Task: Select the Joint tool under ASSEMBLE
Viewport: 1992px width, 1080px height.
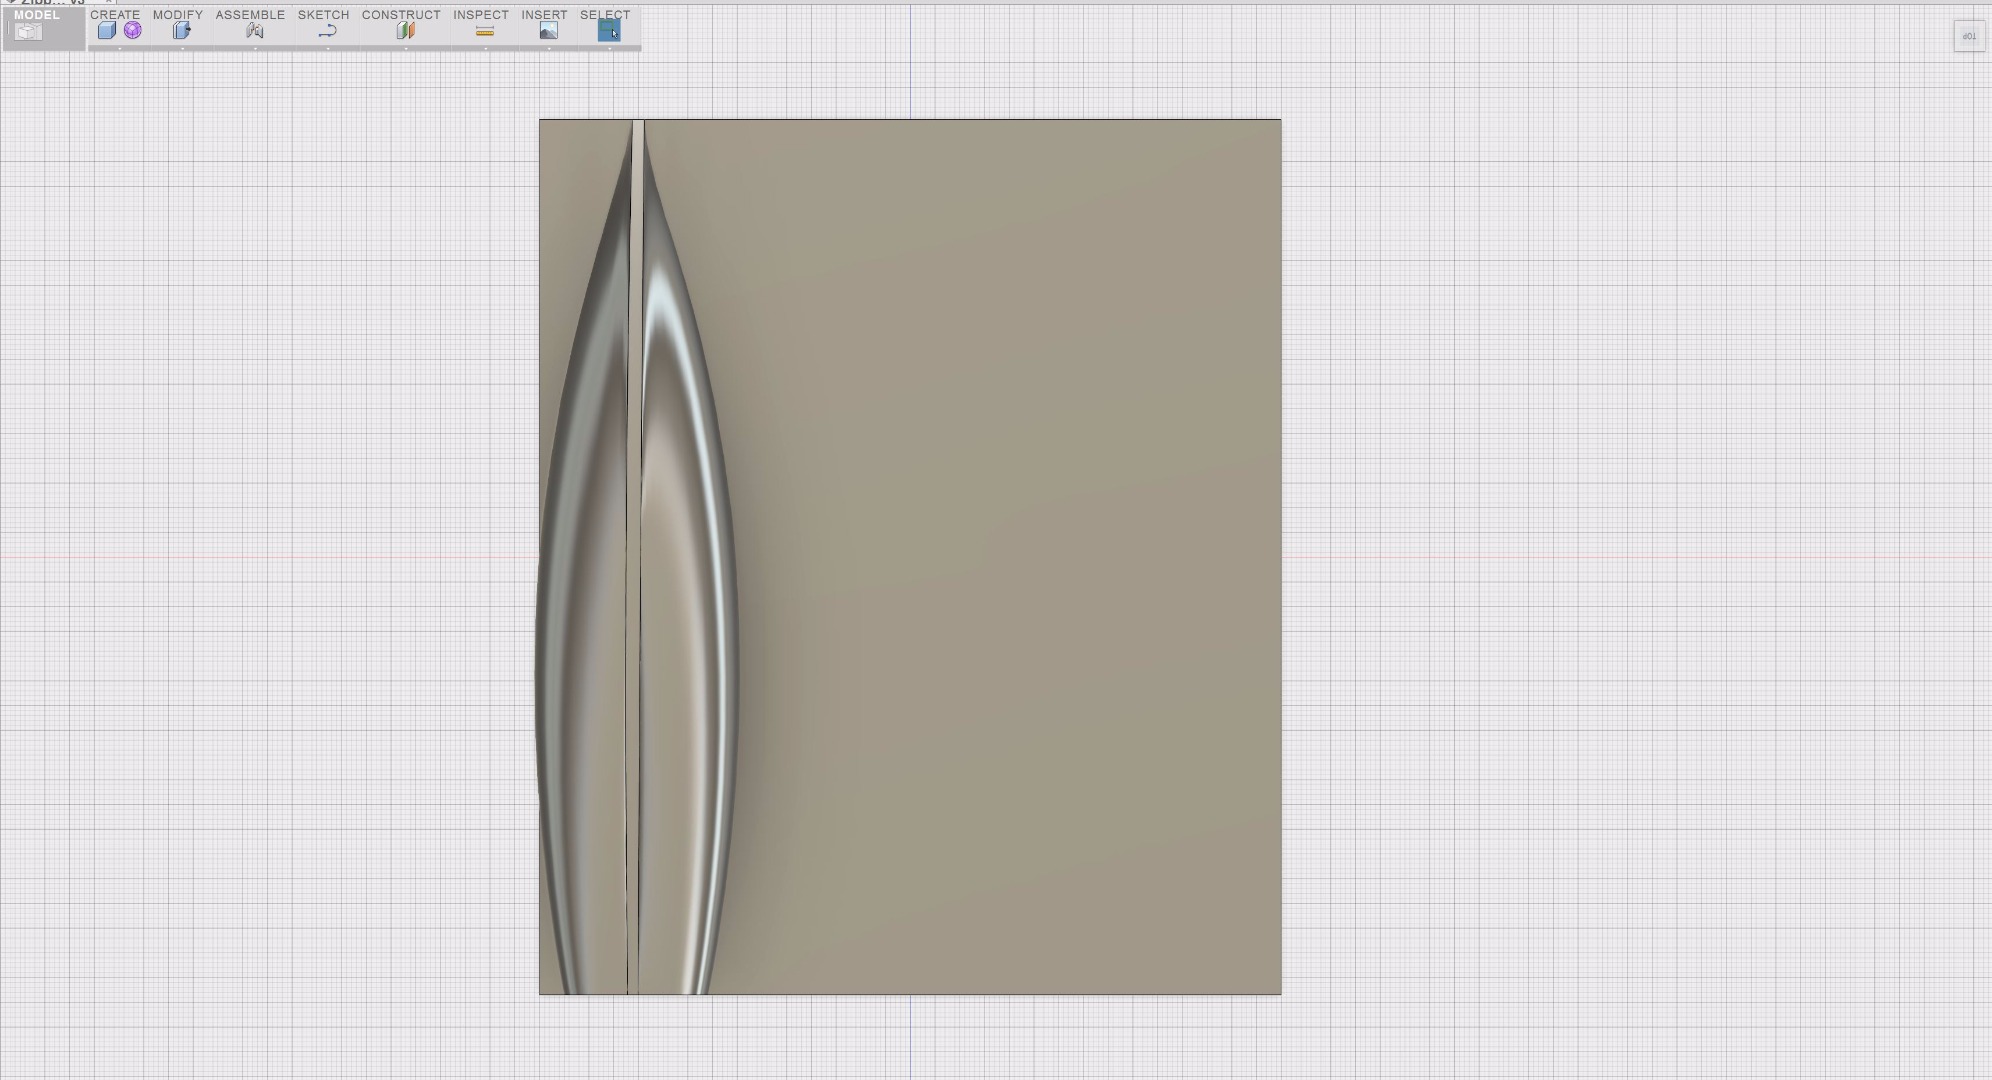Action: click(x=255, y=31)
